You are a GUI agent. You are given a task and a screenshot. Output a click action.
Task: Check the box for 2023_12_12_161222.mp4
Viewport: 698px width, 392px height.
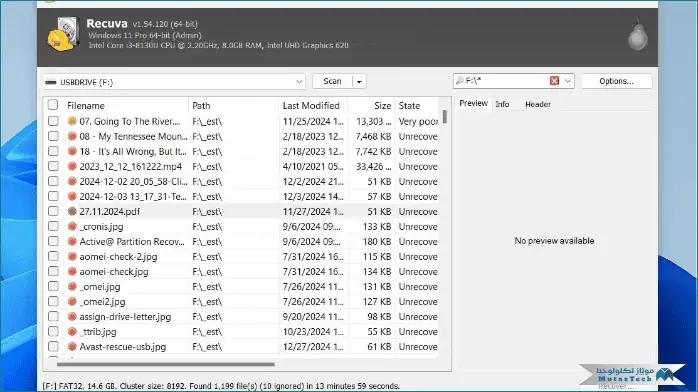pyautogui.click(x=53, y=166)
